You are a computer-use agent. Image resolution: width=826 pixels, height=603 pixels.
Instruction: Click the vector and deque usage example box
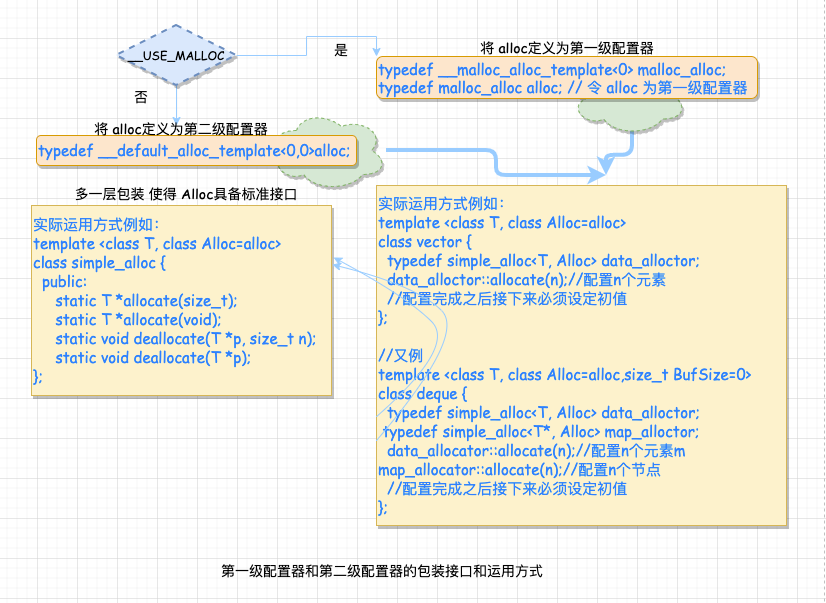tap(582, 355)
